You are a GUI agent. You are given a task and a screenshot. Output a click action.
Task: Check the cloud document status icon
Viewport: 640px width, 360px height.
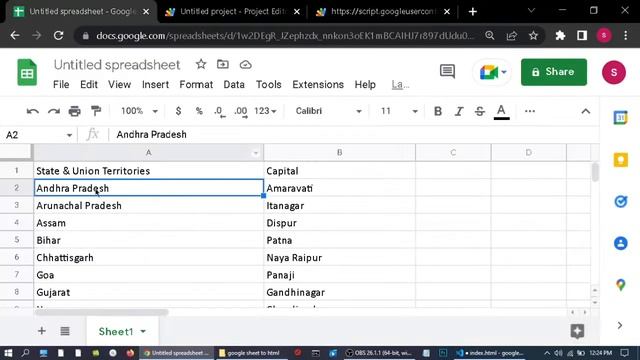245,64
